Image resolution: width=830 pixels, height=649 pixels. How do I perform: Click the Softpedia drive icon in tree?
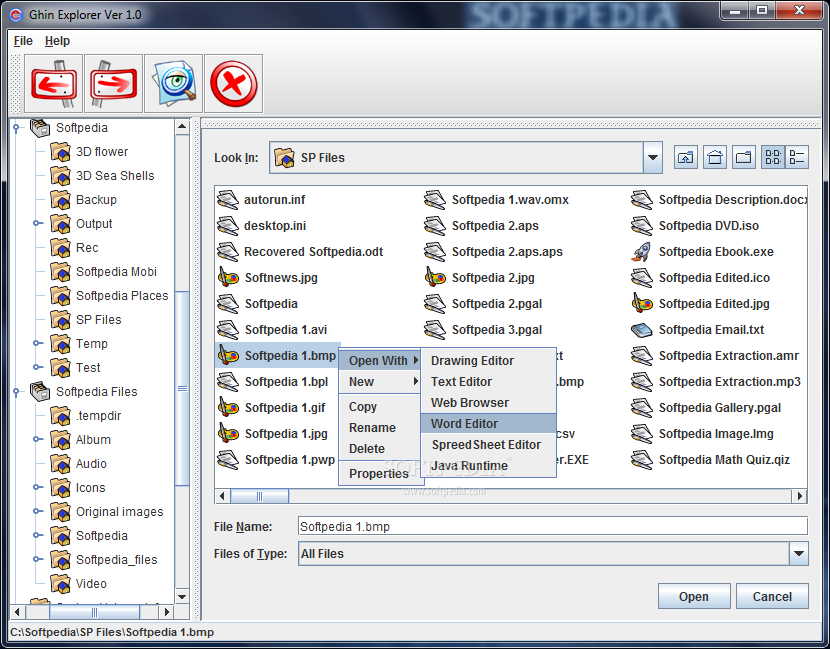(x=40, y=128)
